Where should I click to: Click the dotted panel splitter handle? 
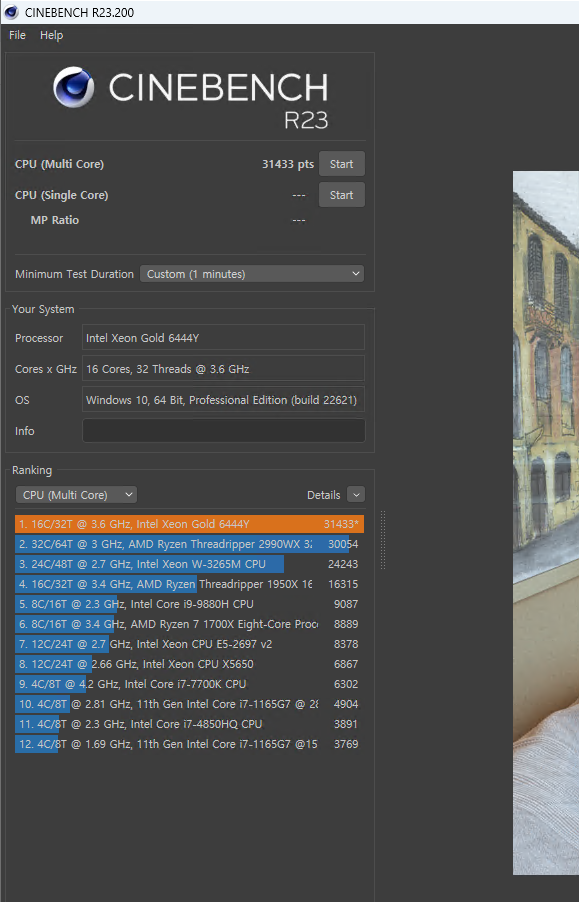383,540
